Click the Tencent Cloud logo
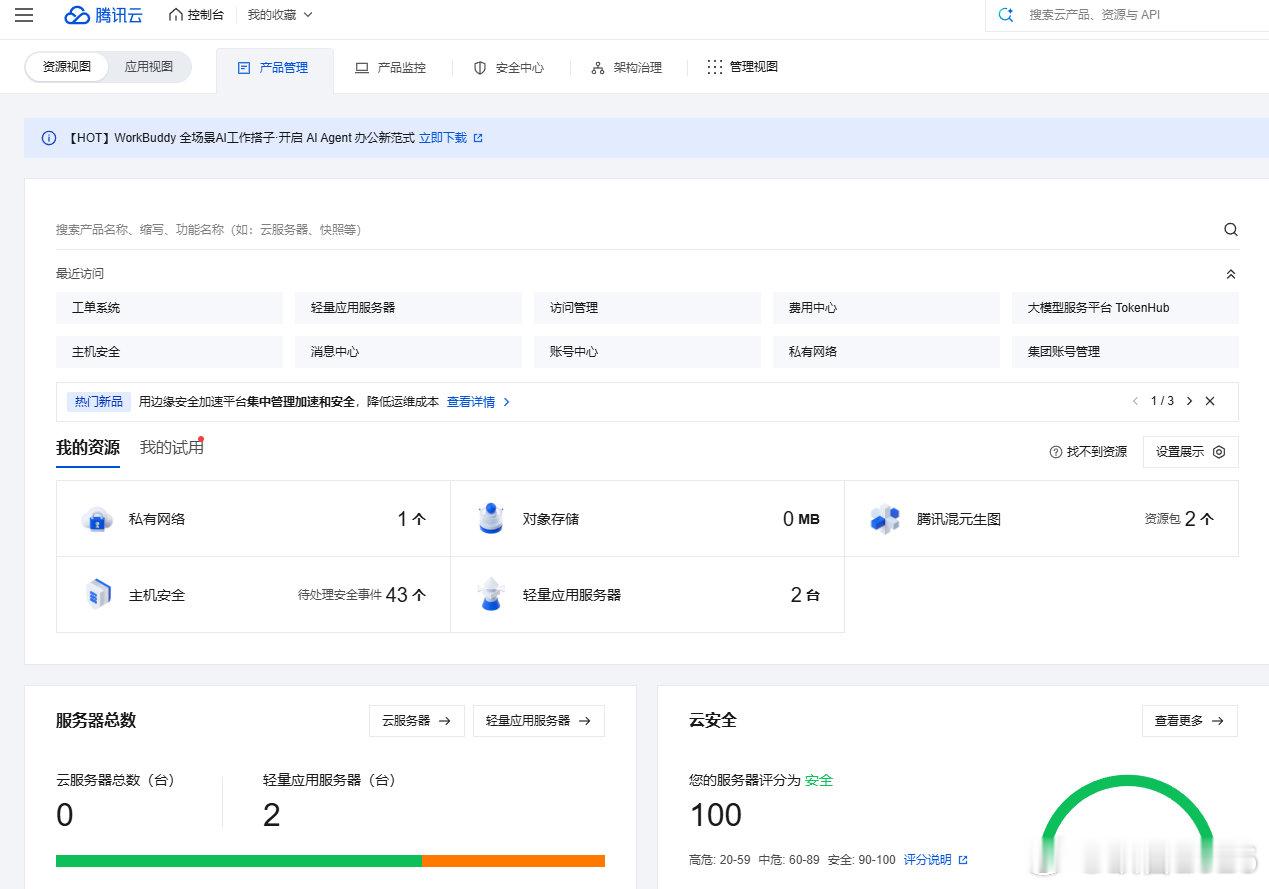Viewport: 1269px width, 889px height. 103,15
